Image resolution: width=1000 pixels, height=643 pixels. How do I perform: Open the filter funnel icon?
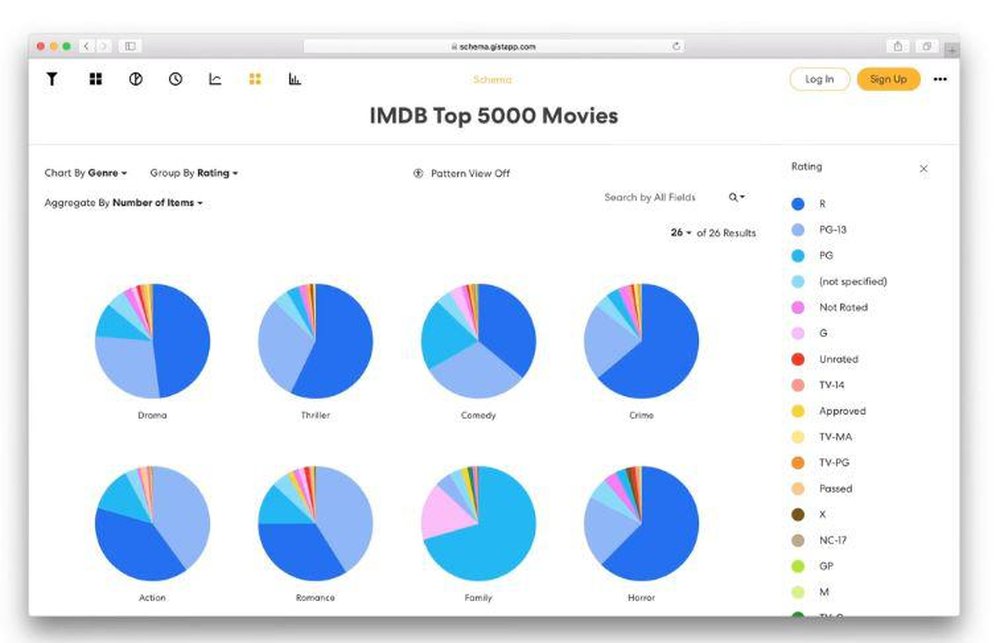tap(52, 79)
